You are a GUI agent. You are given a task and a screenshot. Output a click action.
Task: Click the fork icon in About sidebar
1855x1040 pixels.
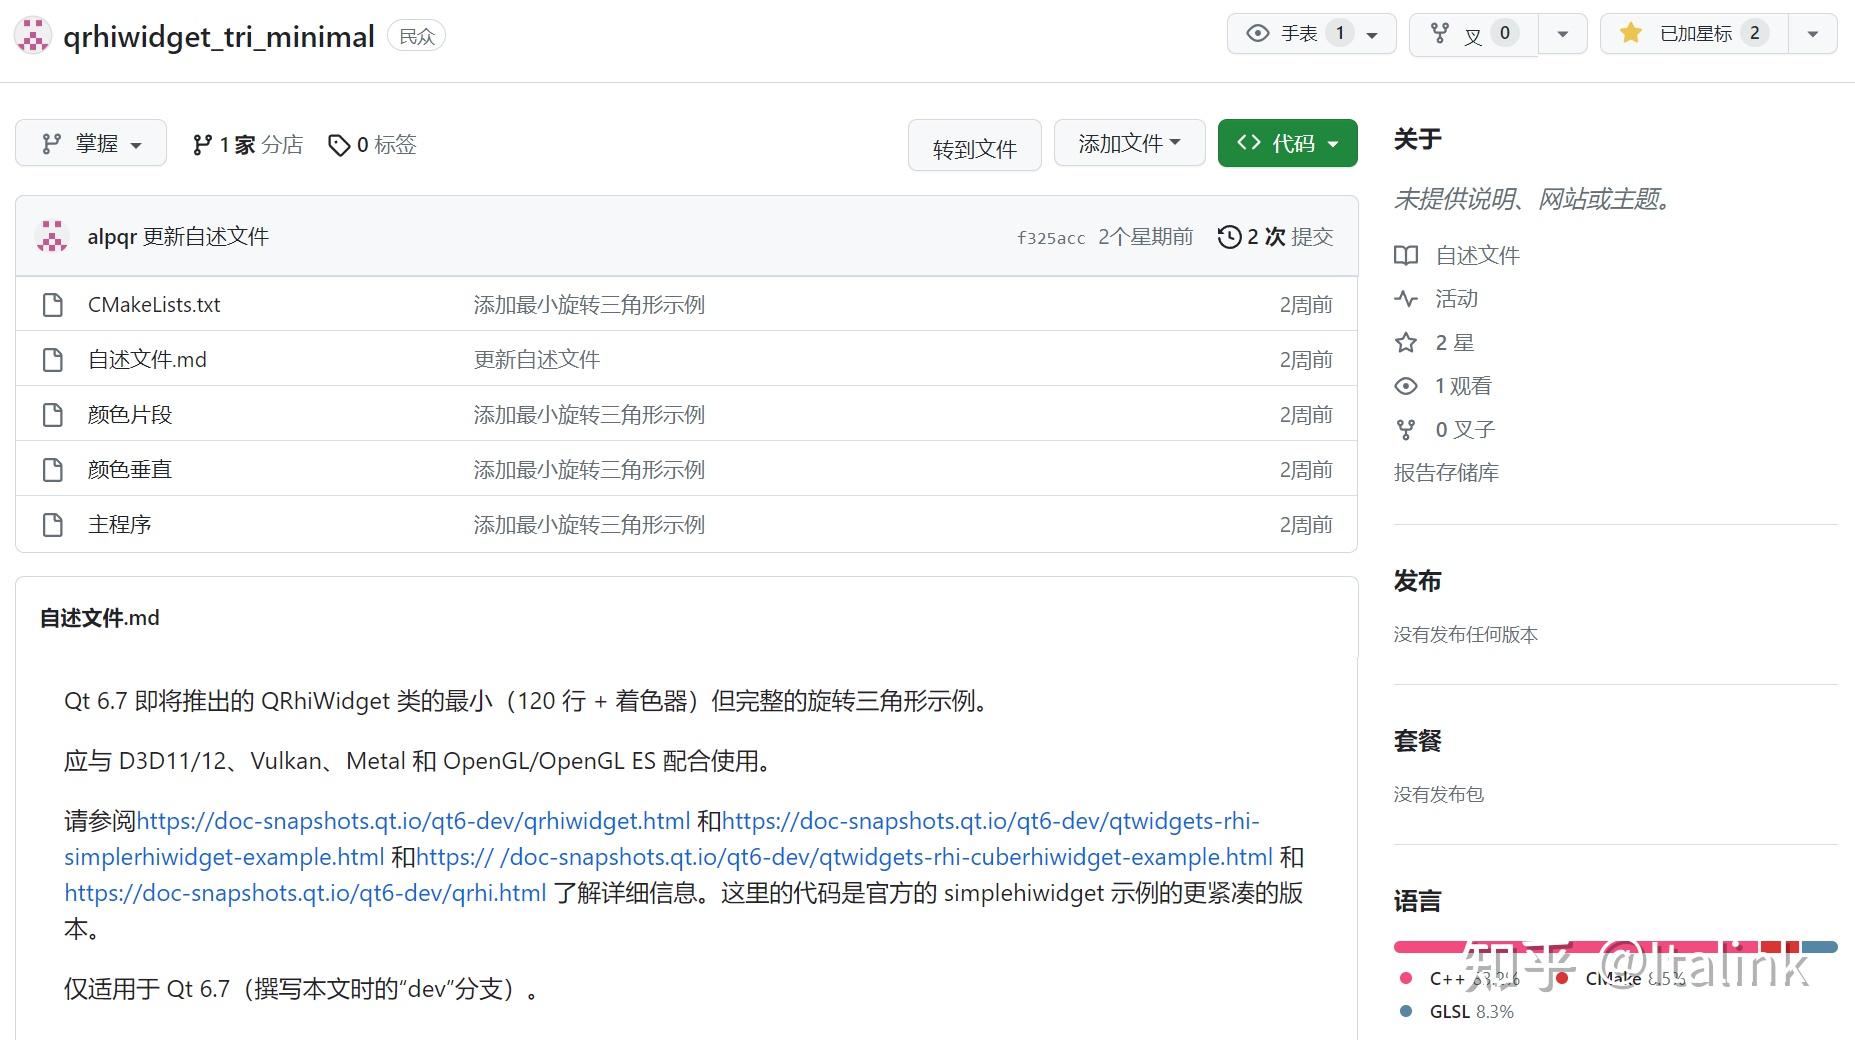point(1406,430)
